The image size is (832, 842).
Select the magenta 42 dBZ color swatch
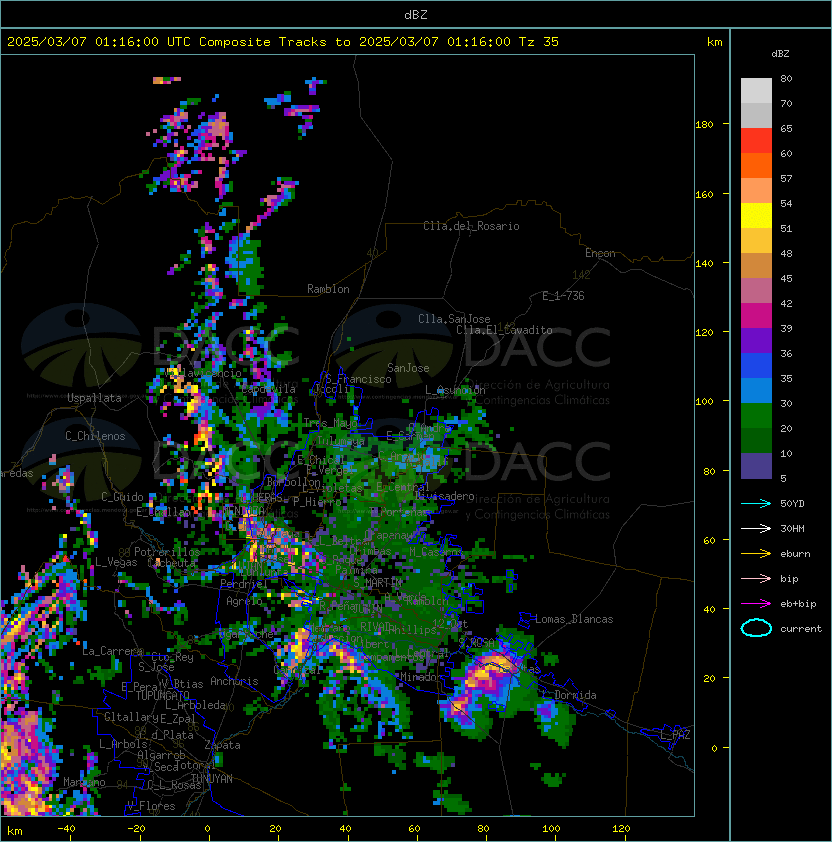pos(756,315)
